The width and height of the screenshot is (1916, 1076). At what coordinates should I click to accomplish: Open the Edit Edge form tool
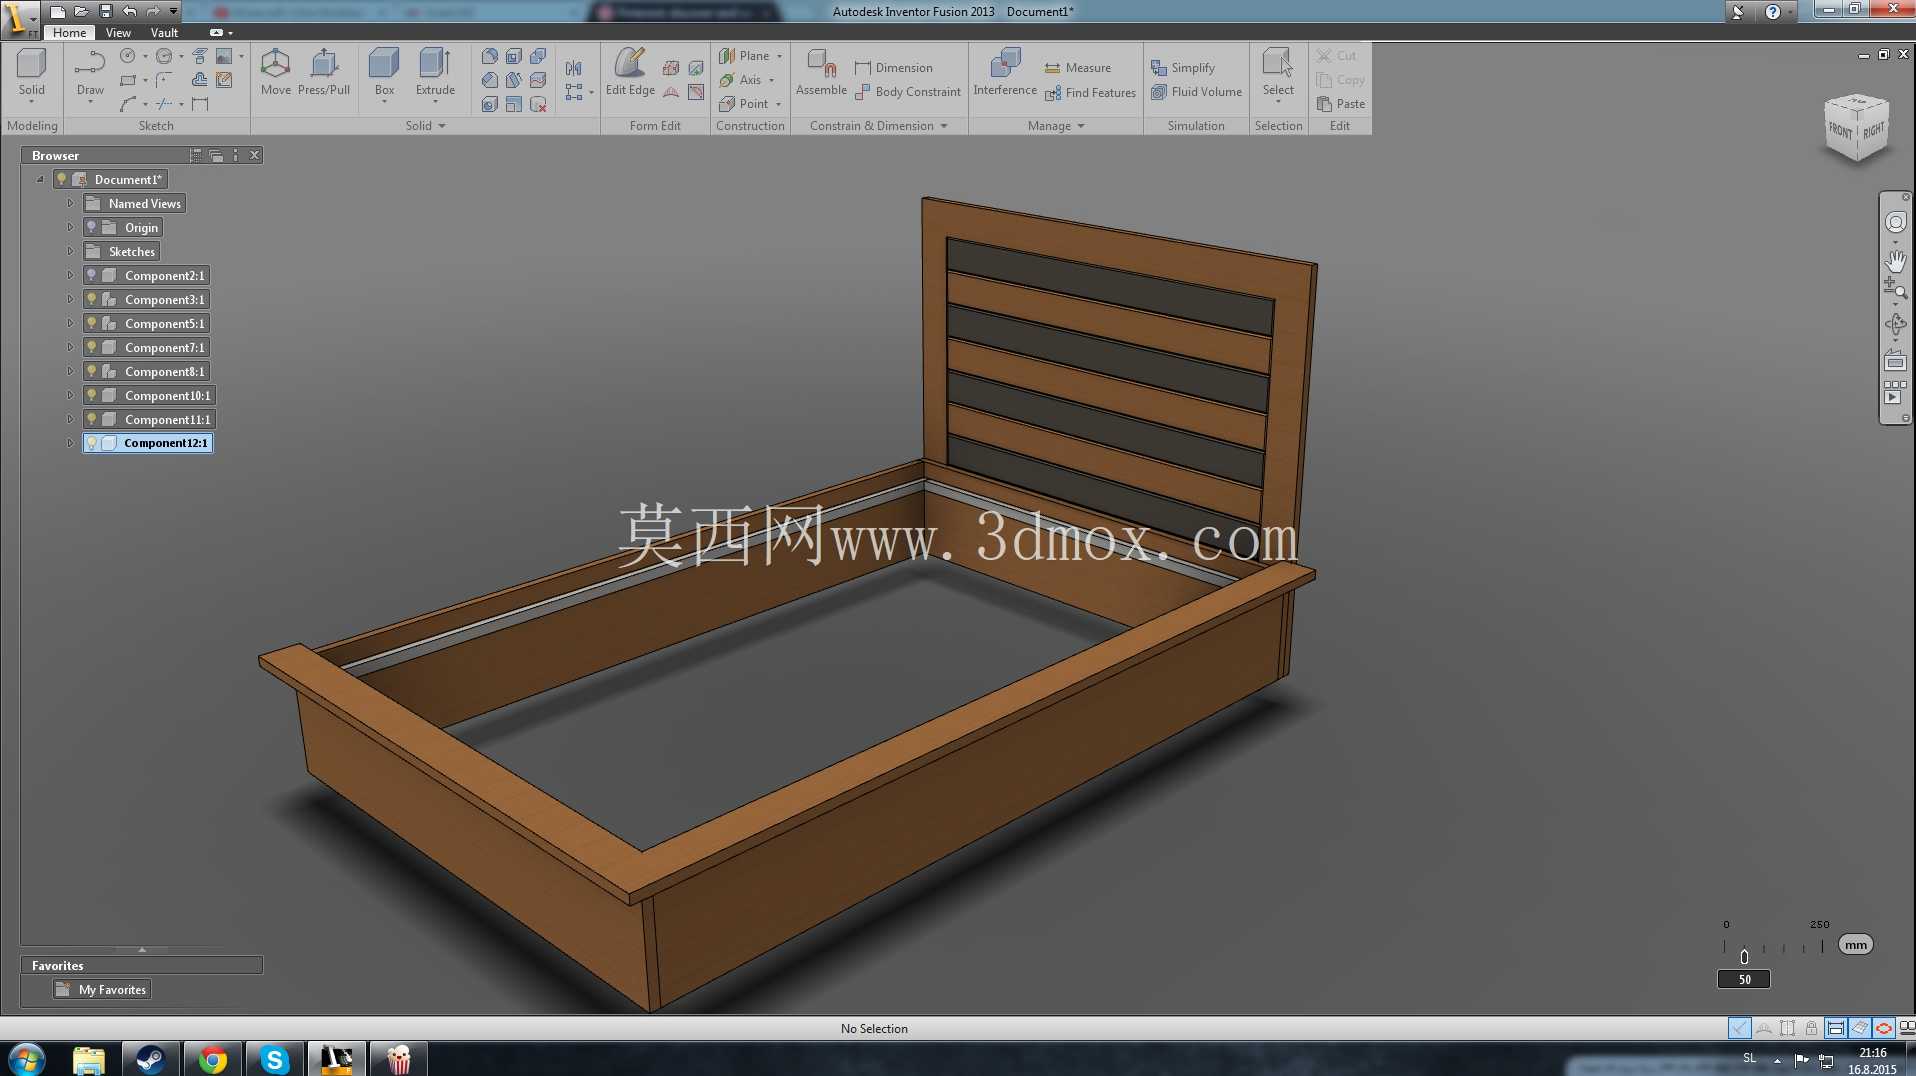click(x=630, y=73)
